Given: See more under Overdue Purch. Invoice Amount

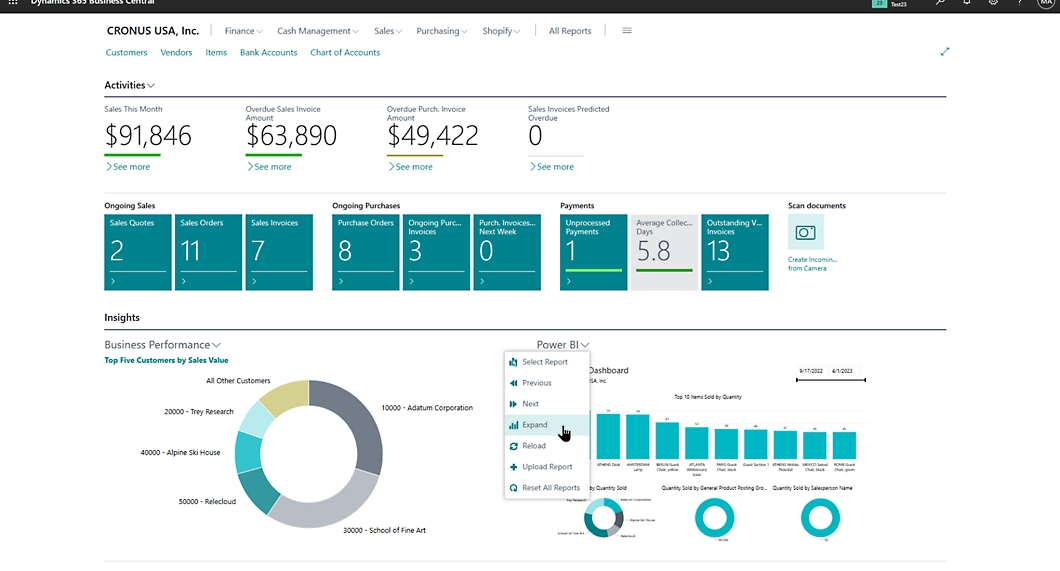Looking at the screenshot, I should pyautogui.click(x=410, y=167).
